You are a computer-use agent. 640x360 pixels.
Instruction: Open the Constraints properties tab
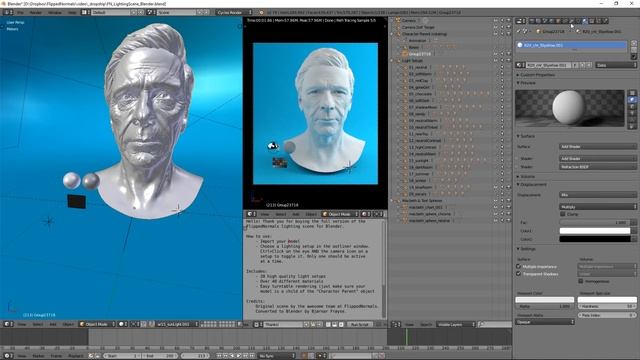565,21
